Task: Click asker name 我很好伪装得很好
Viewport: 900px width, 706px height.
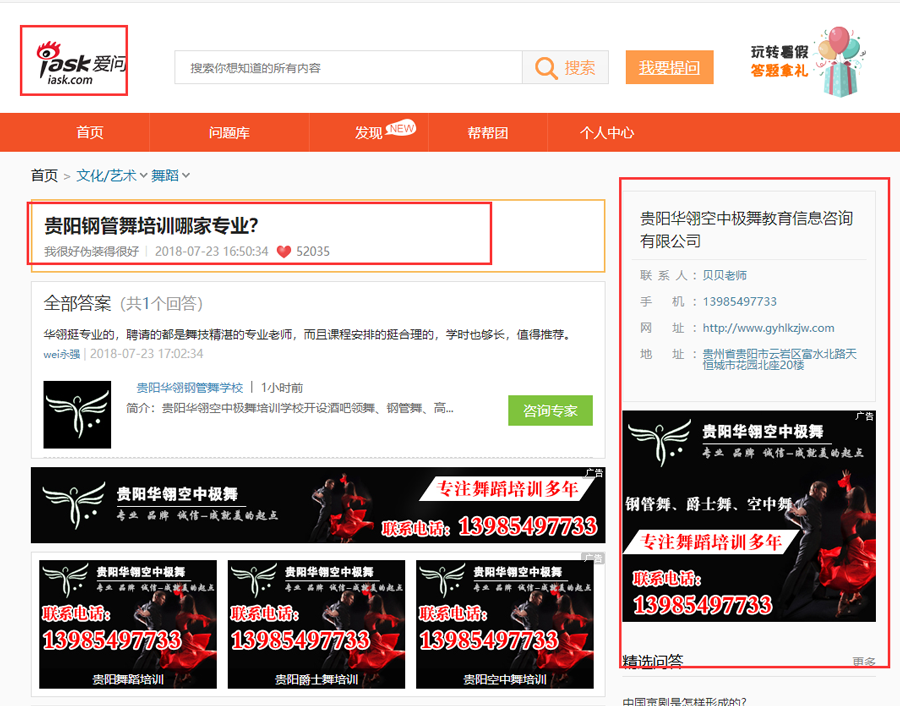Action: pyautogui.click(x=92, y=251)
